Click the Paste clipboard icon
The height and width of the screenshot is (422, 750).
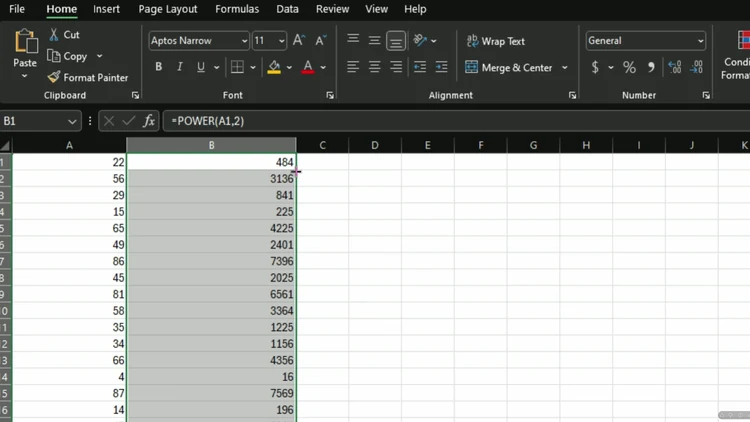[25, 42]
